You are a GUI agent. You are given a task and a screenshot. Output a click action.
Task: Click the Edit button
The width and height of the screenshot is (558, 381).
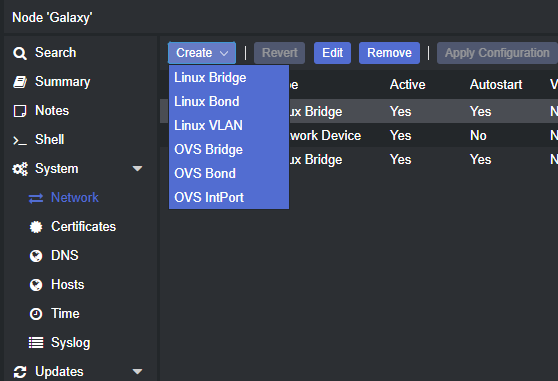coord(332,53)
